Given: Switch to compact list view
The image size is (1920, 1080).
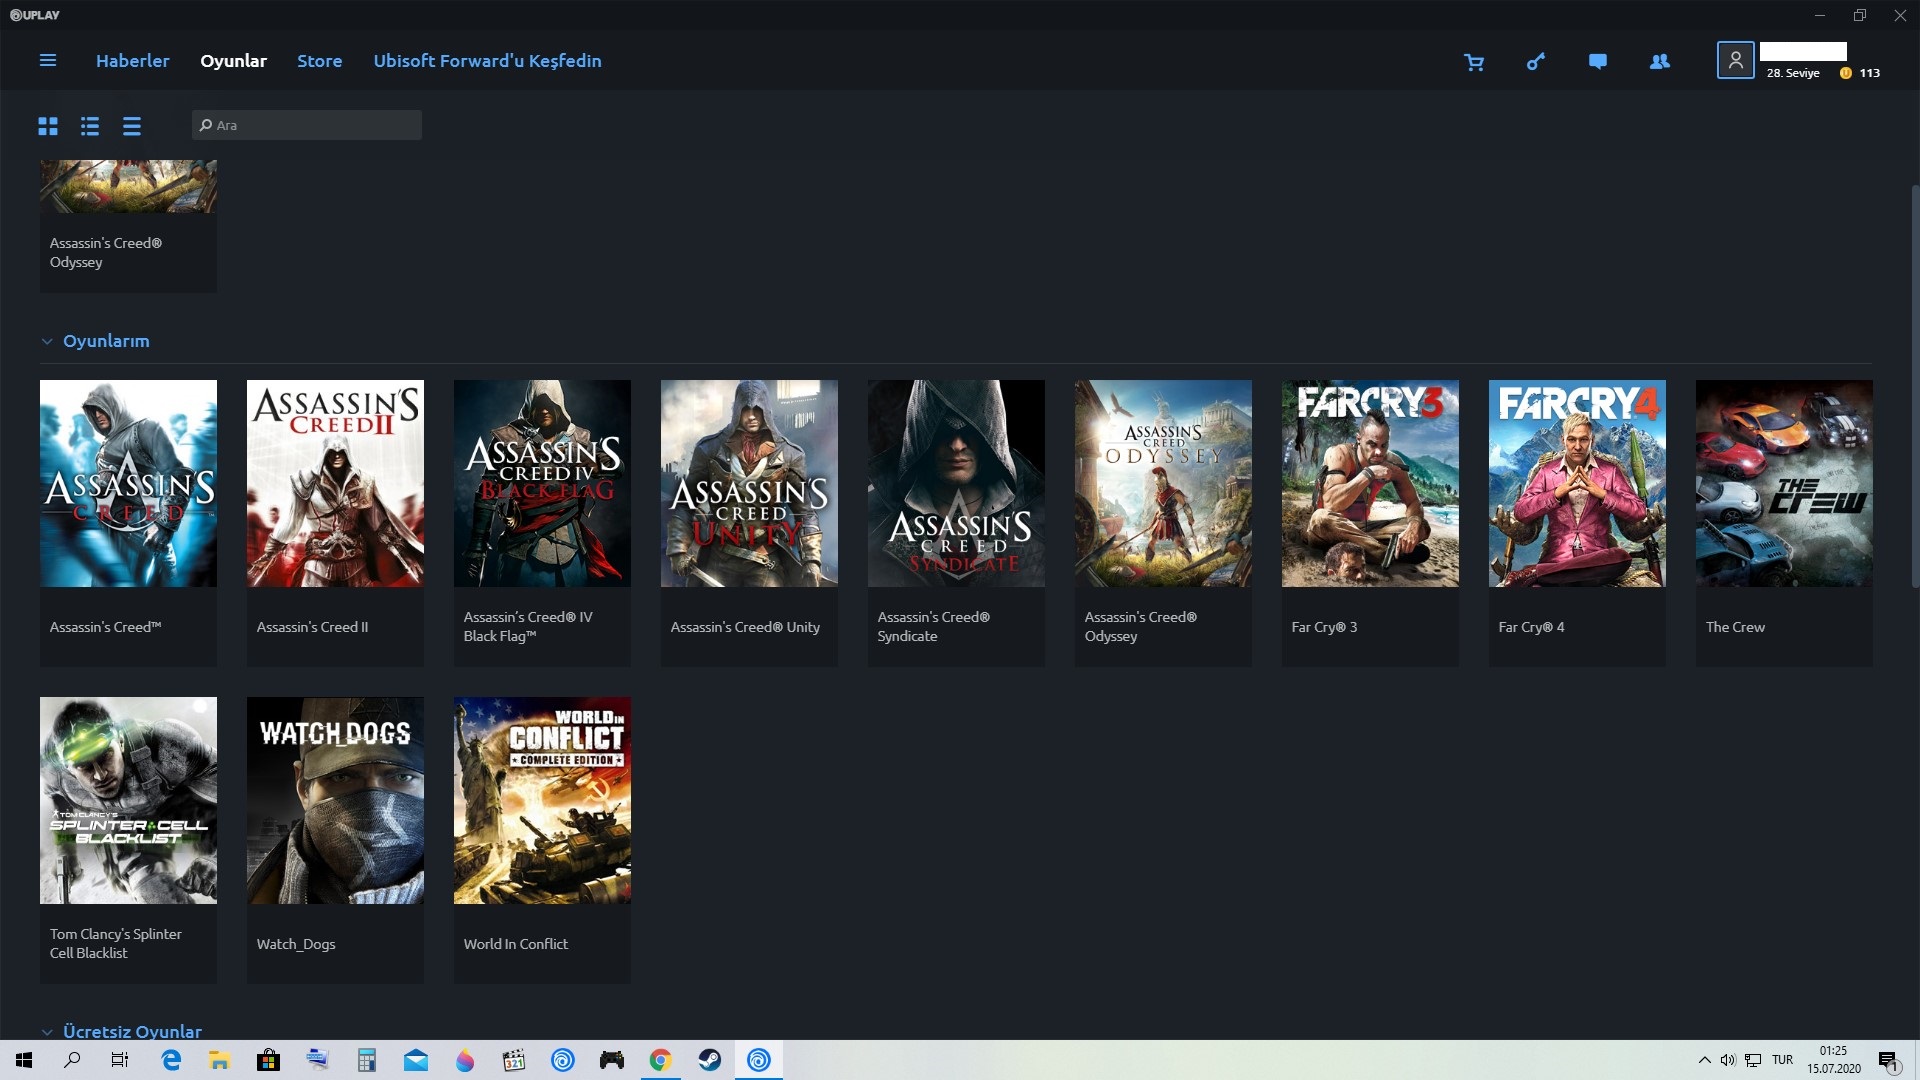Looking at the screenshot, I should click(x=132, y=126).
